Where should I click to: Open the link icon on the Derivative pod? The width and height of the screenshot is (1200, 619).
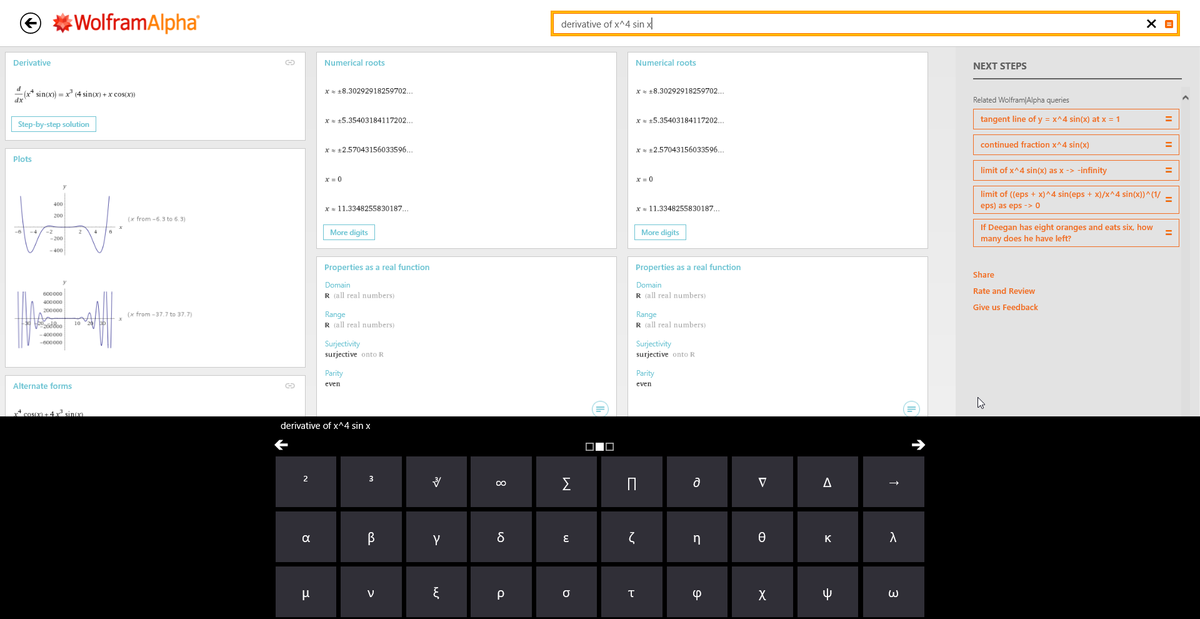289,62
